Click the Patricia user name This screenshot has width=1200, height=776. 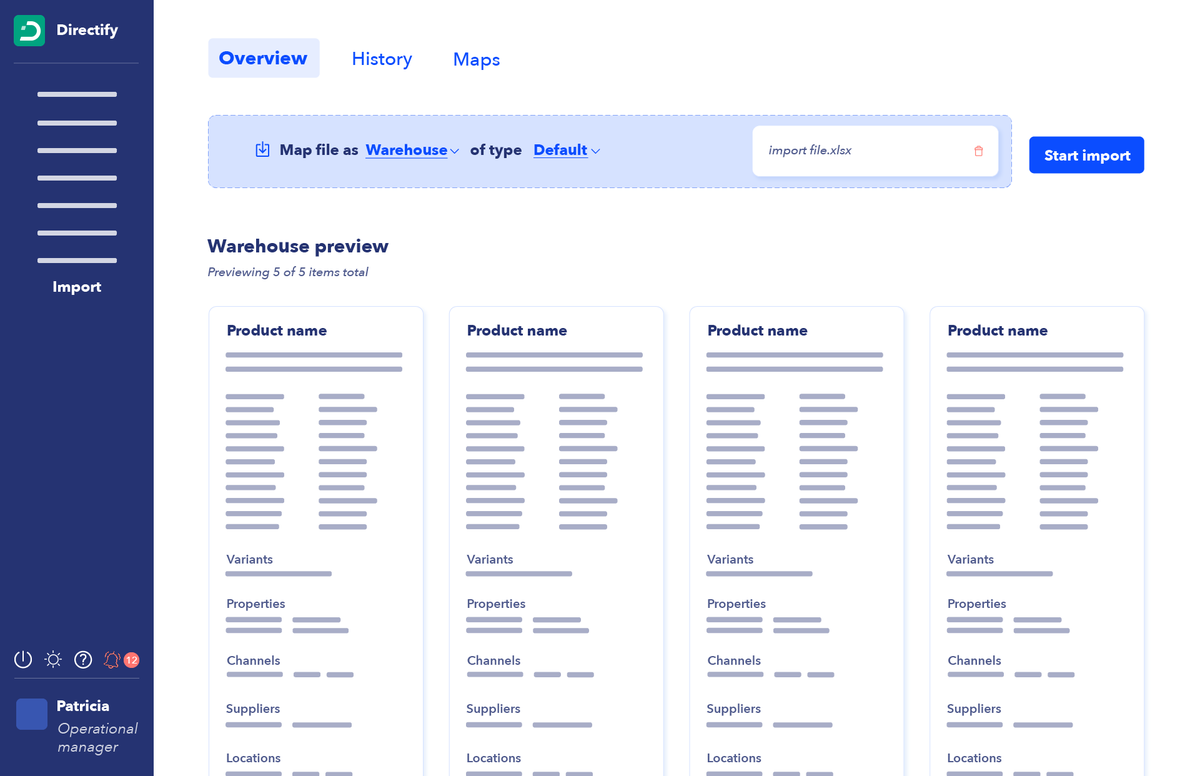83,706
